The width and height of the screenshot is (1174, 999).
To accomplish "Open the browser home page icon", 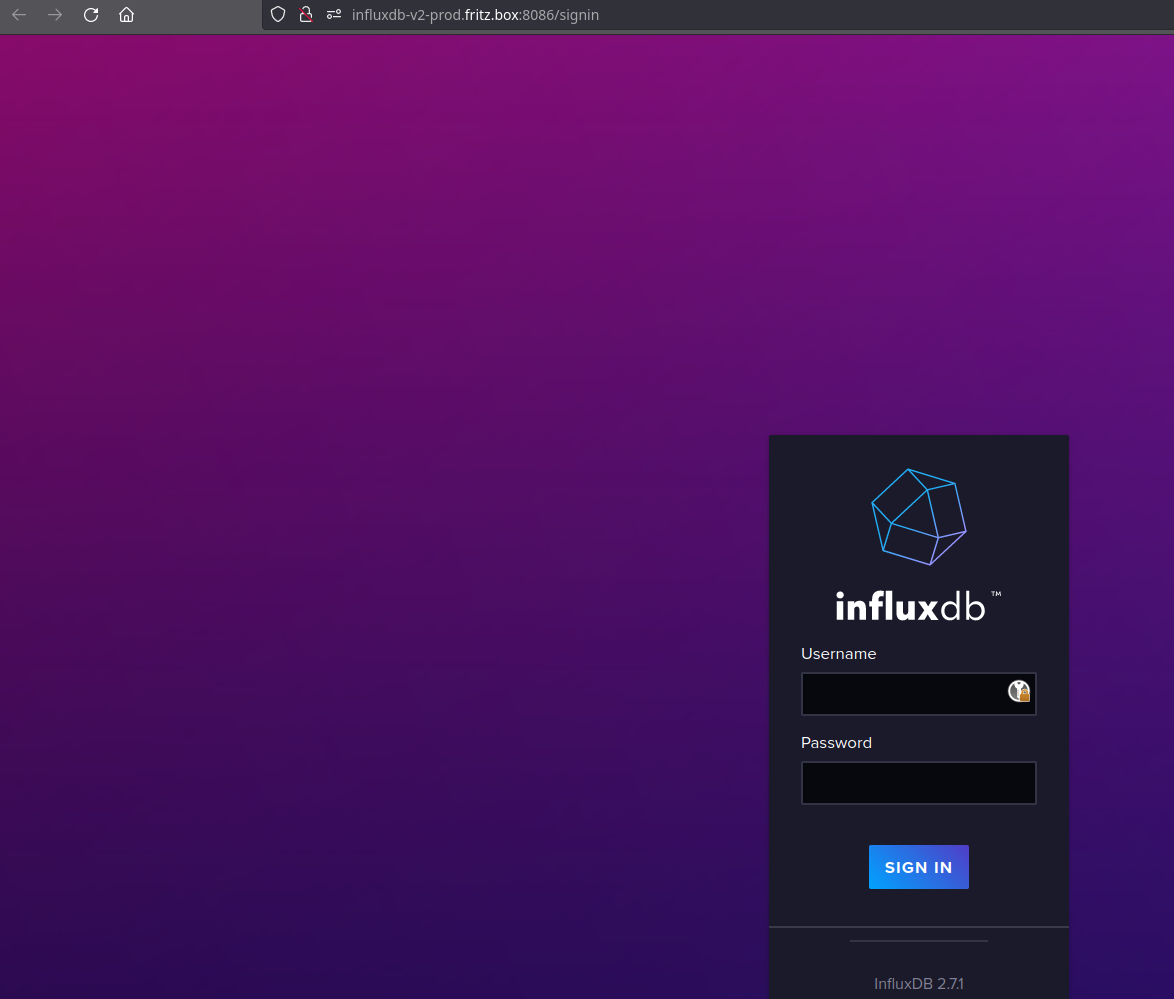I will tap(127, 15).
